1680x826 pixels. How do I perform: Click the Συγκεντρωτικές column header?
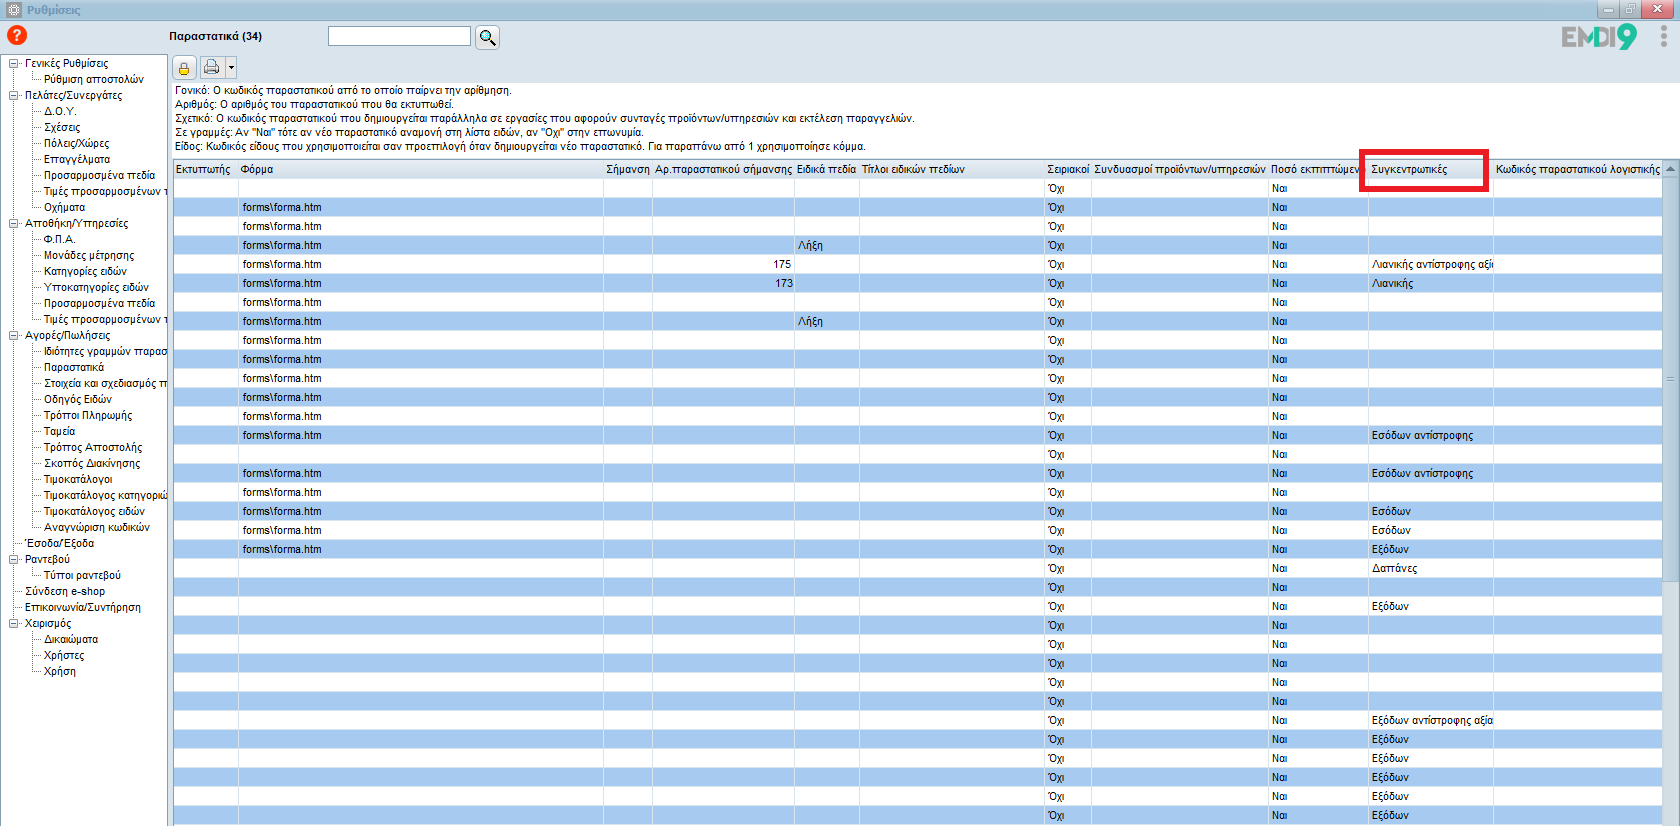pyautogui.click(x=1409, y=169)
